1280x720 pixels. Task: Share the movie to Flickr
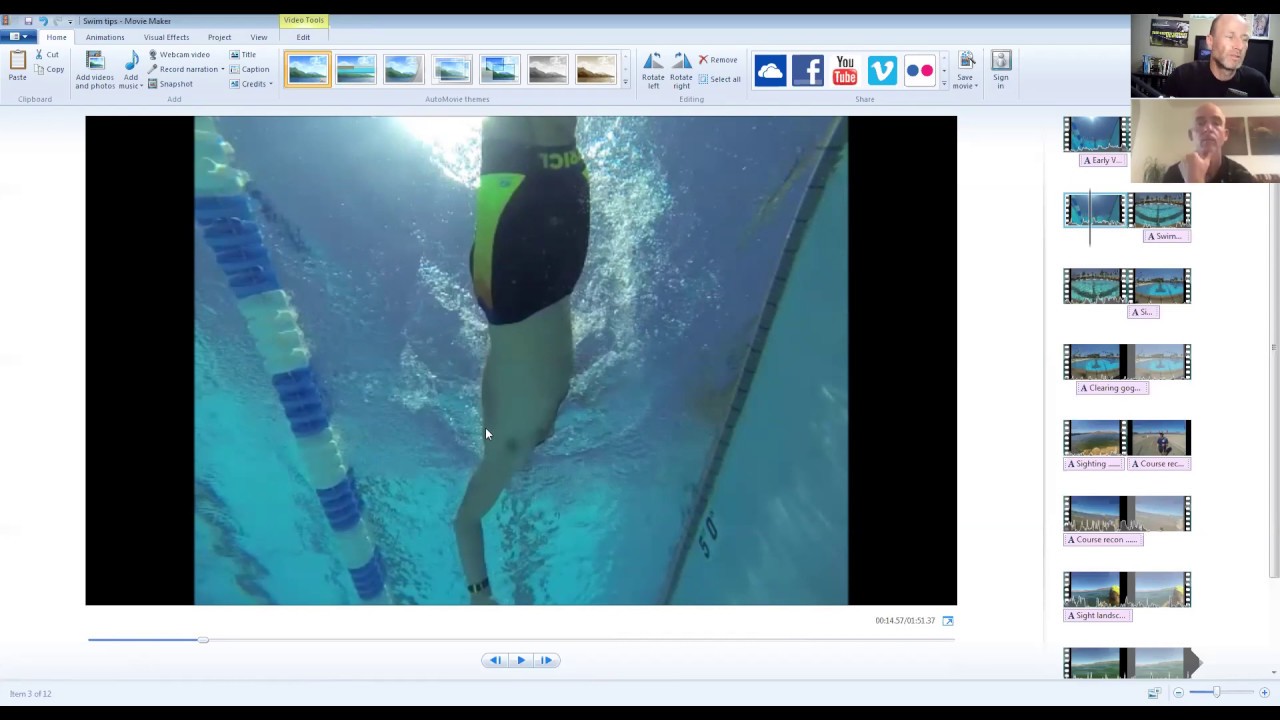919,70
